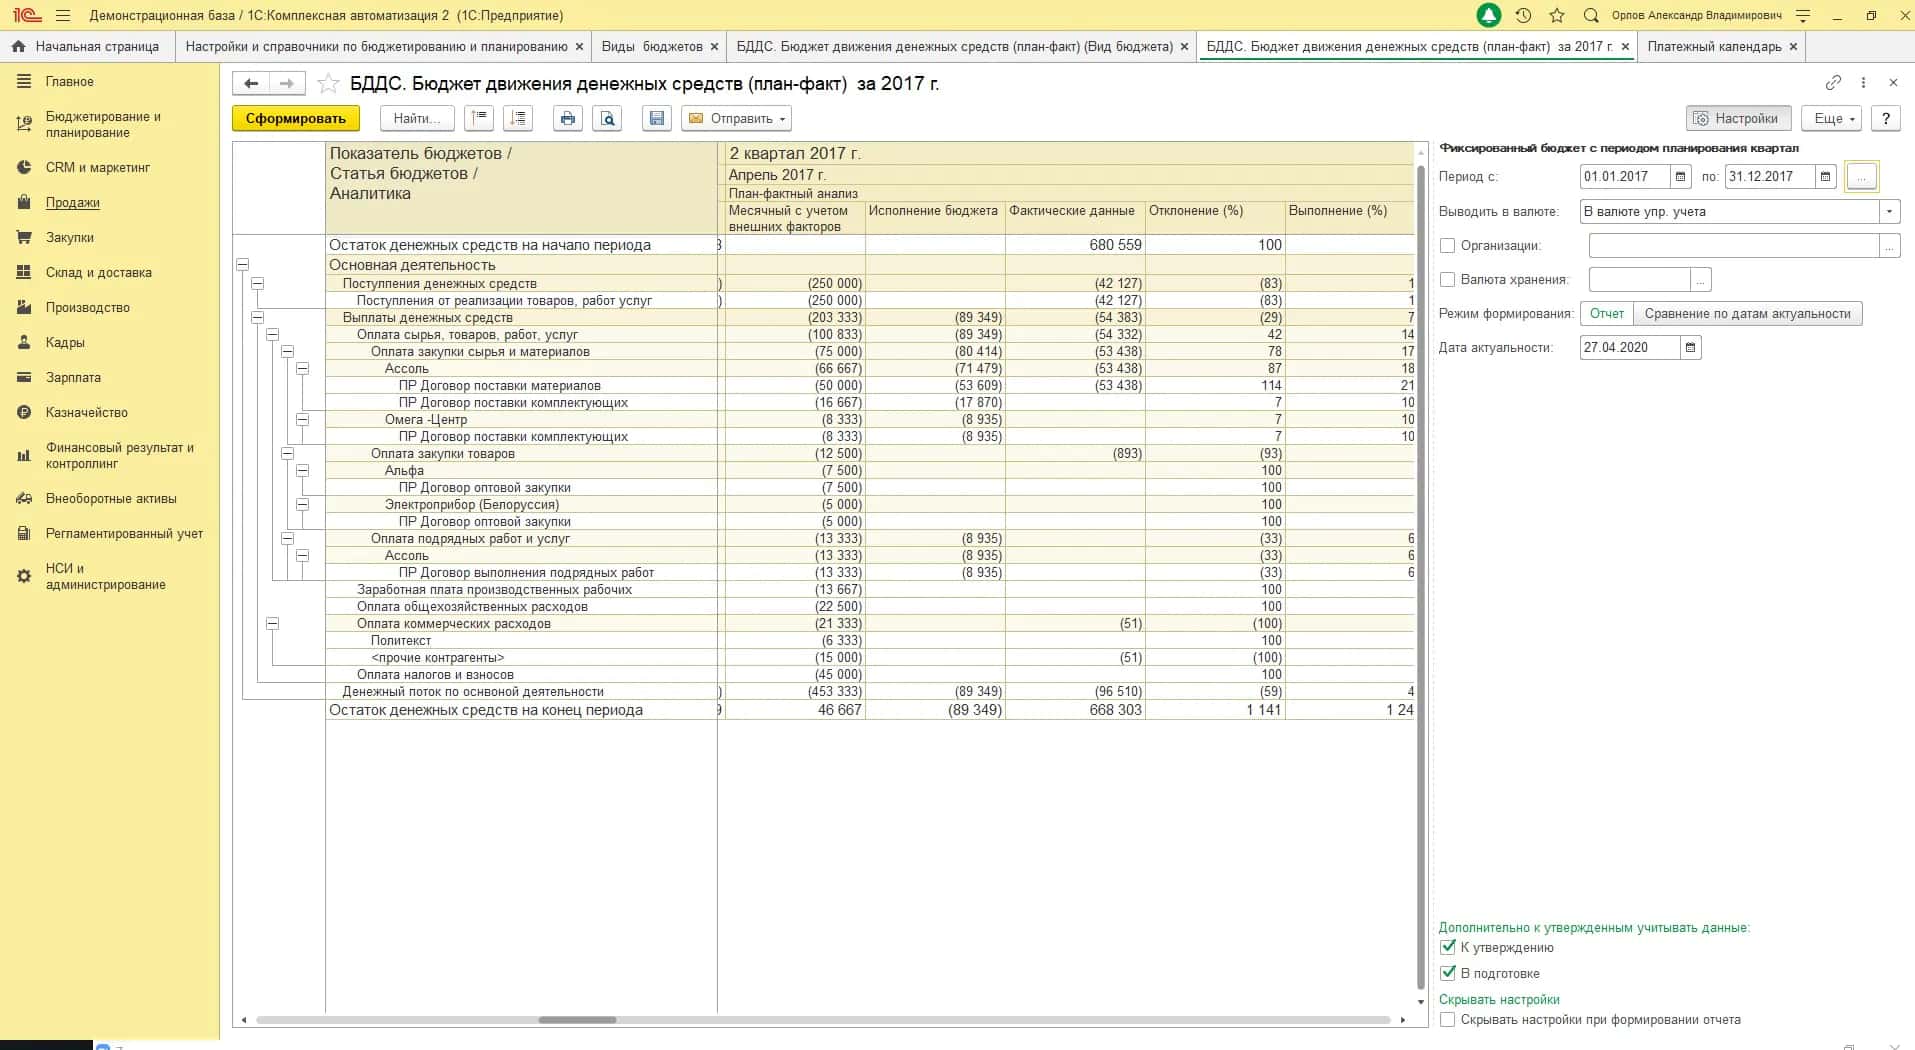Open print preview icon

tap(607, 118)
